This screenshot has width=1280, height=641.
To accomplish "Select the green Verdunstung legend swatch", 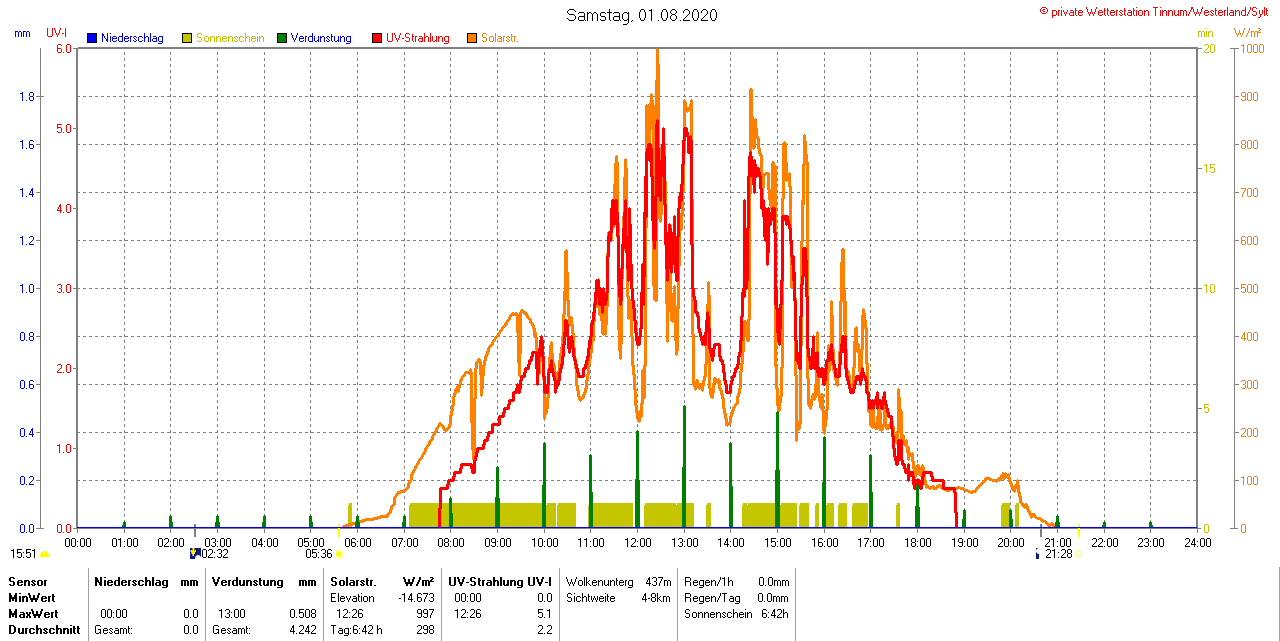I will tap(282, 38).
